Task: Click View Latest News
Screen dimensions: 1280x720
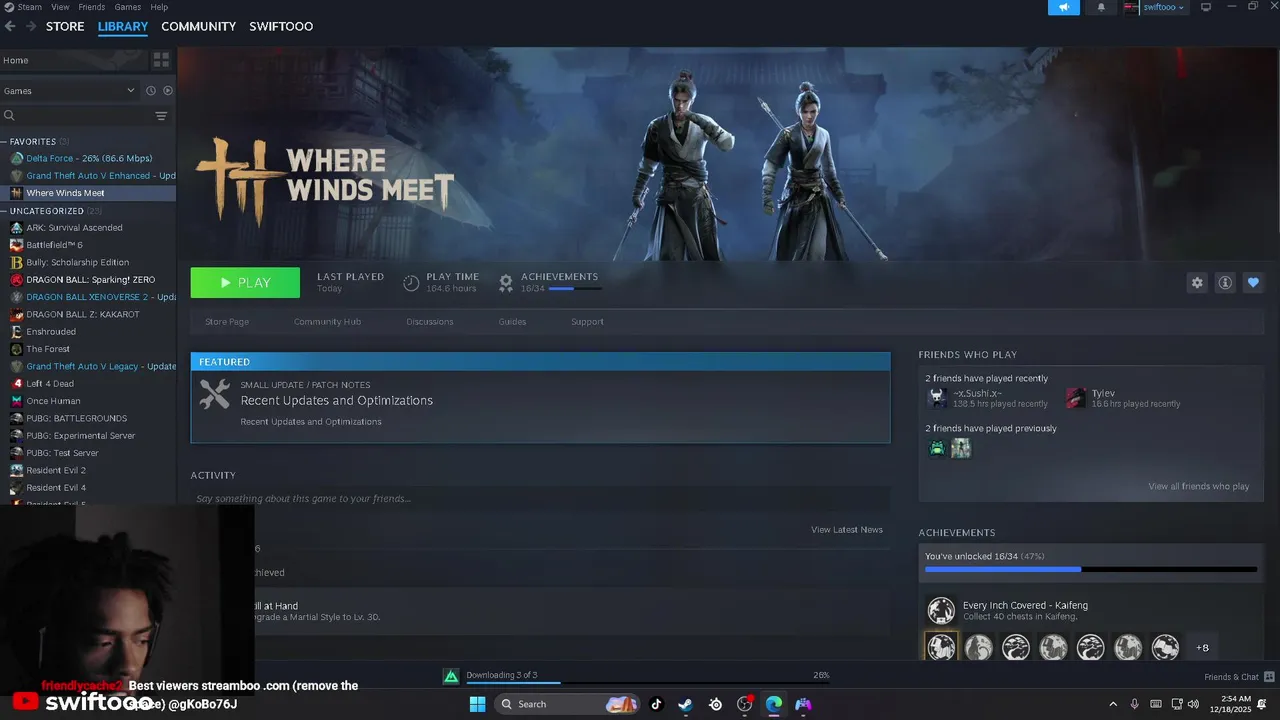Action: (847, 529)
